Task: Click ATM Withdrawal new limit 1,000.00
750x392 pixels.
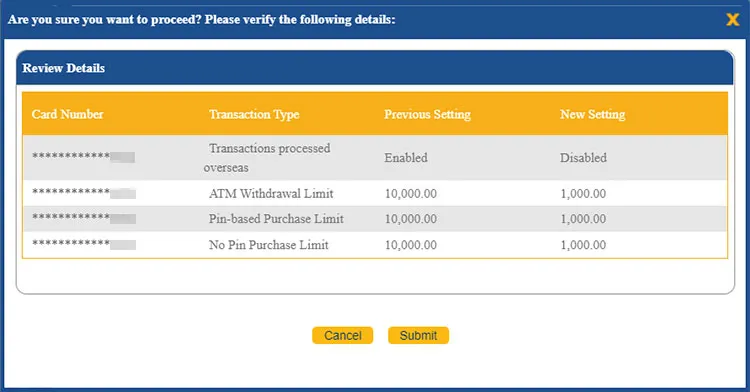Action: coord(583,194)
